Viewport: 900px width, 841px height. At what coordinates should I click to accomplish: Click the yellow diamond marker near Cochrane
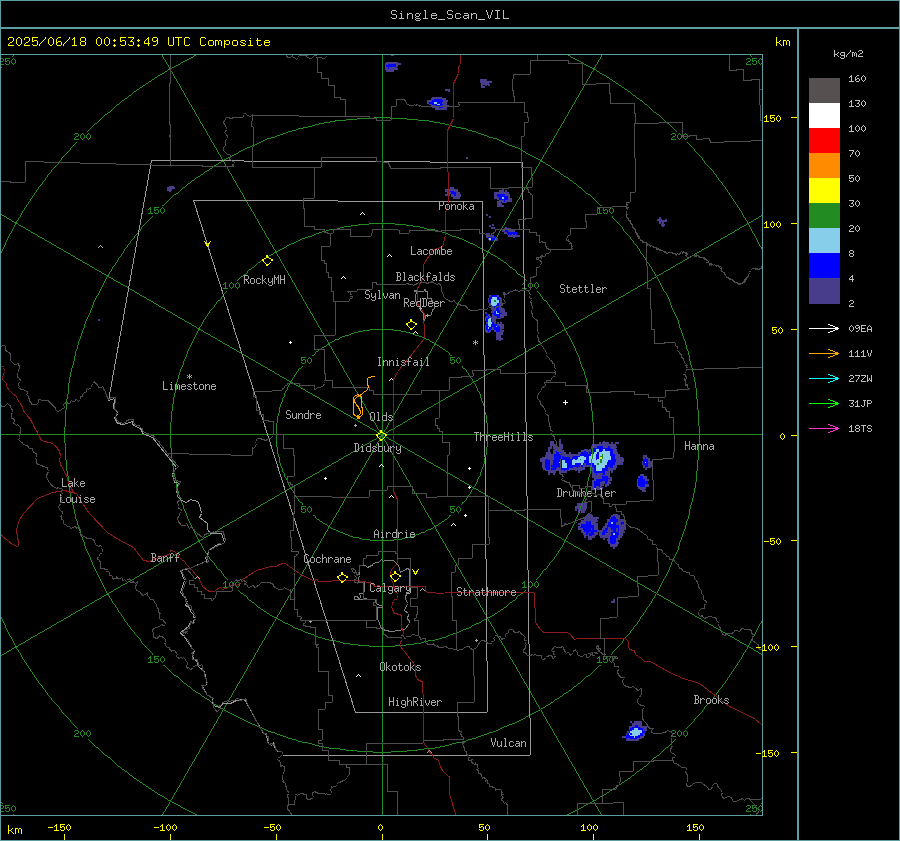[342, 577]
